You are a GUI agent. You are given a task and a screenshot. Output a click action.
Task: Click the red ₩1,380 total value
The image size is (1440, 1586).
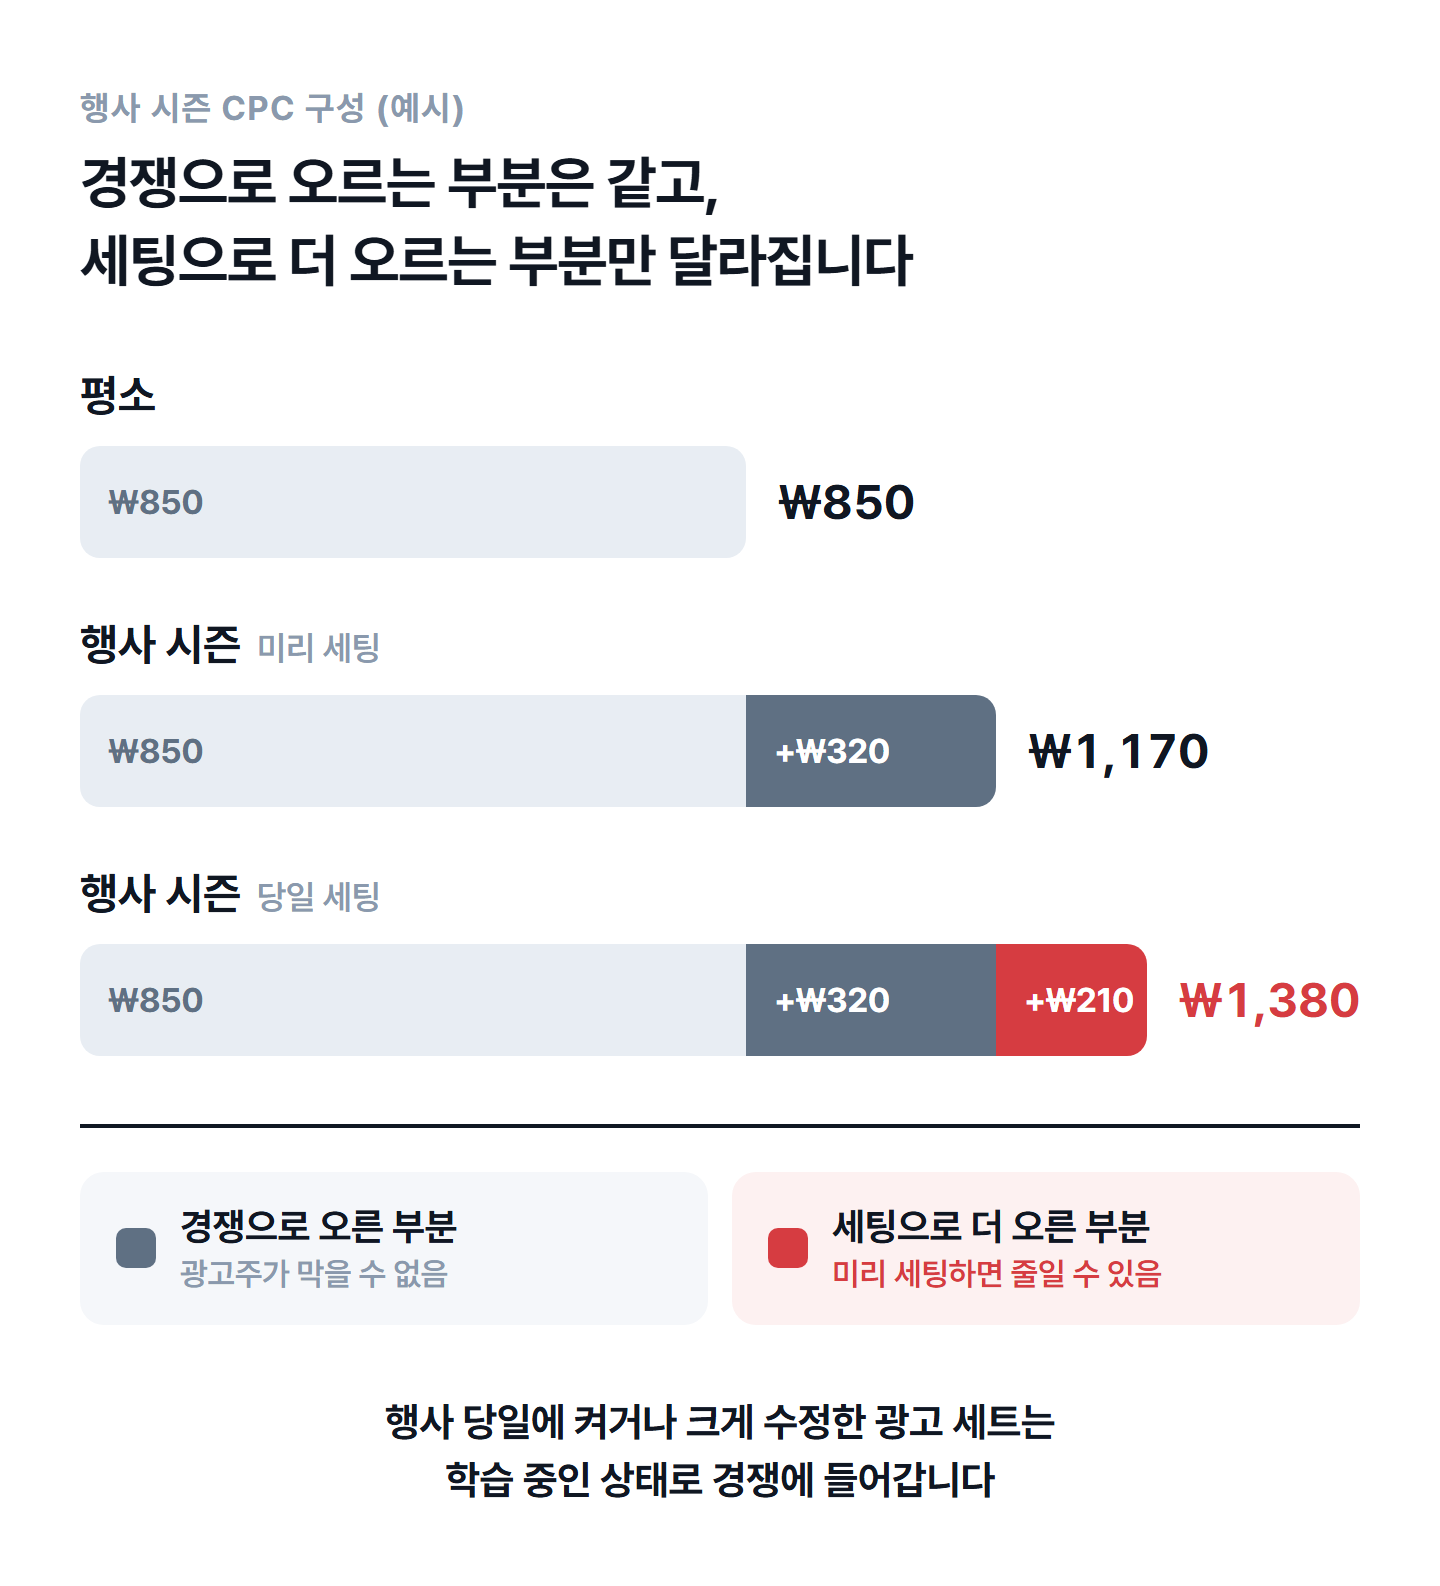click(x=1269, y=1001)
